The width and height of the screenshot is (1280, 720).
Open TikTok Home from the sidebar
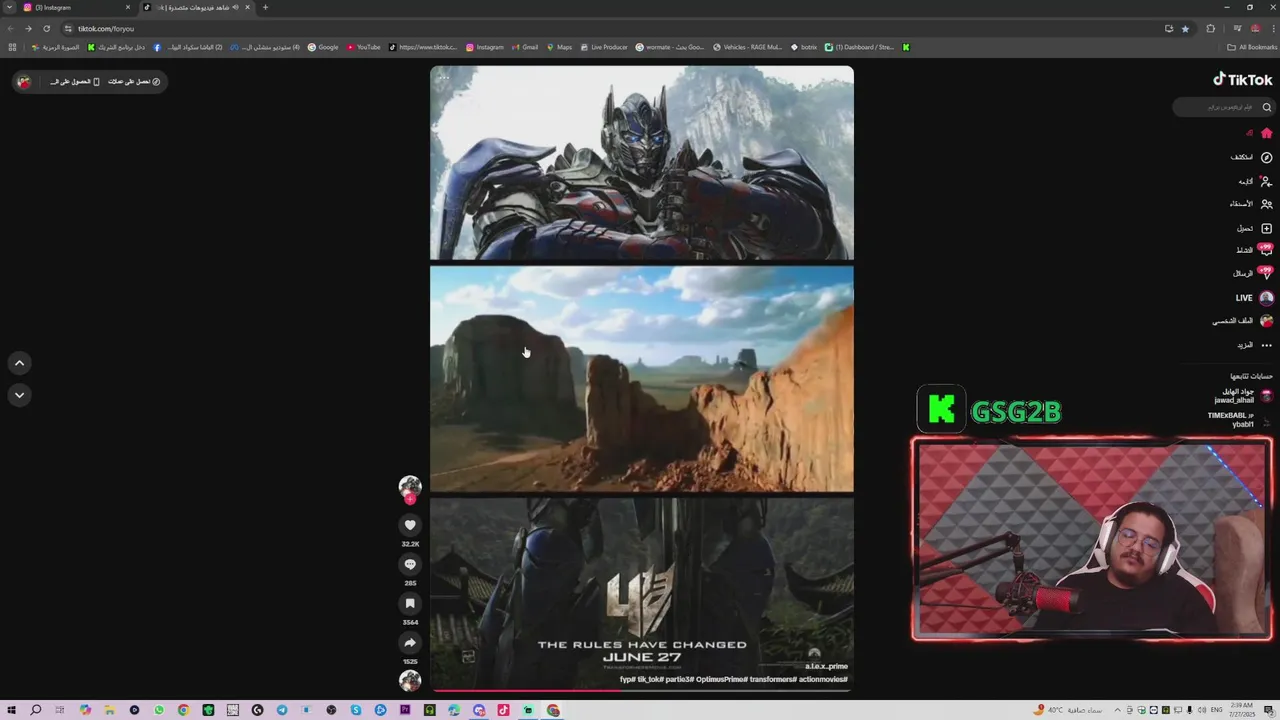(x=1266, y=133)
